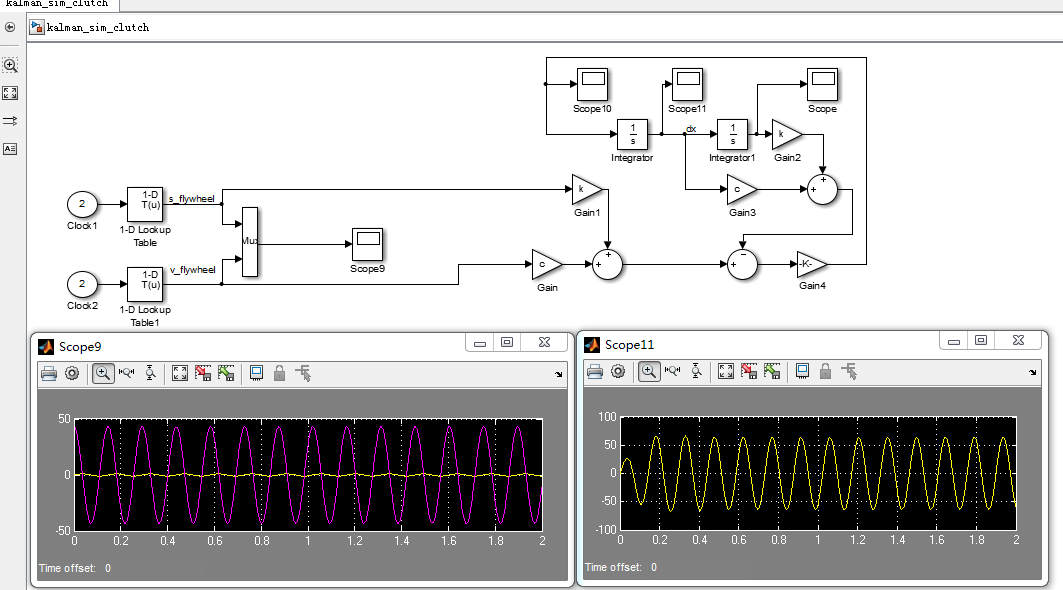Toggle the lock axes selection in Scope9
The width and height of the screenshot is (1063, 590).
point(279,374)
